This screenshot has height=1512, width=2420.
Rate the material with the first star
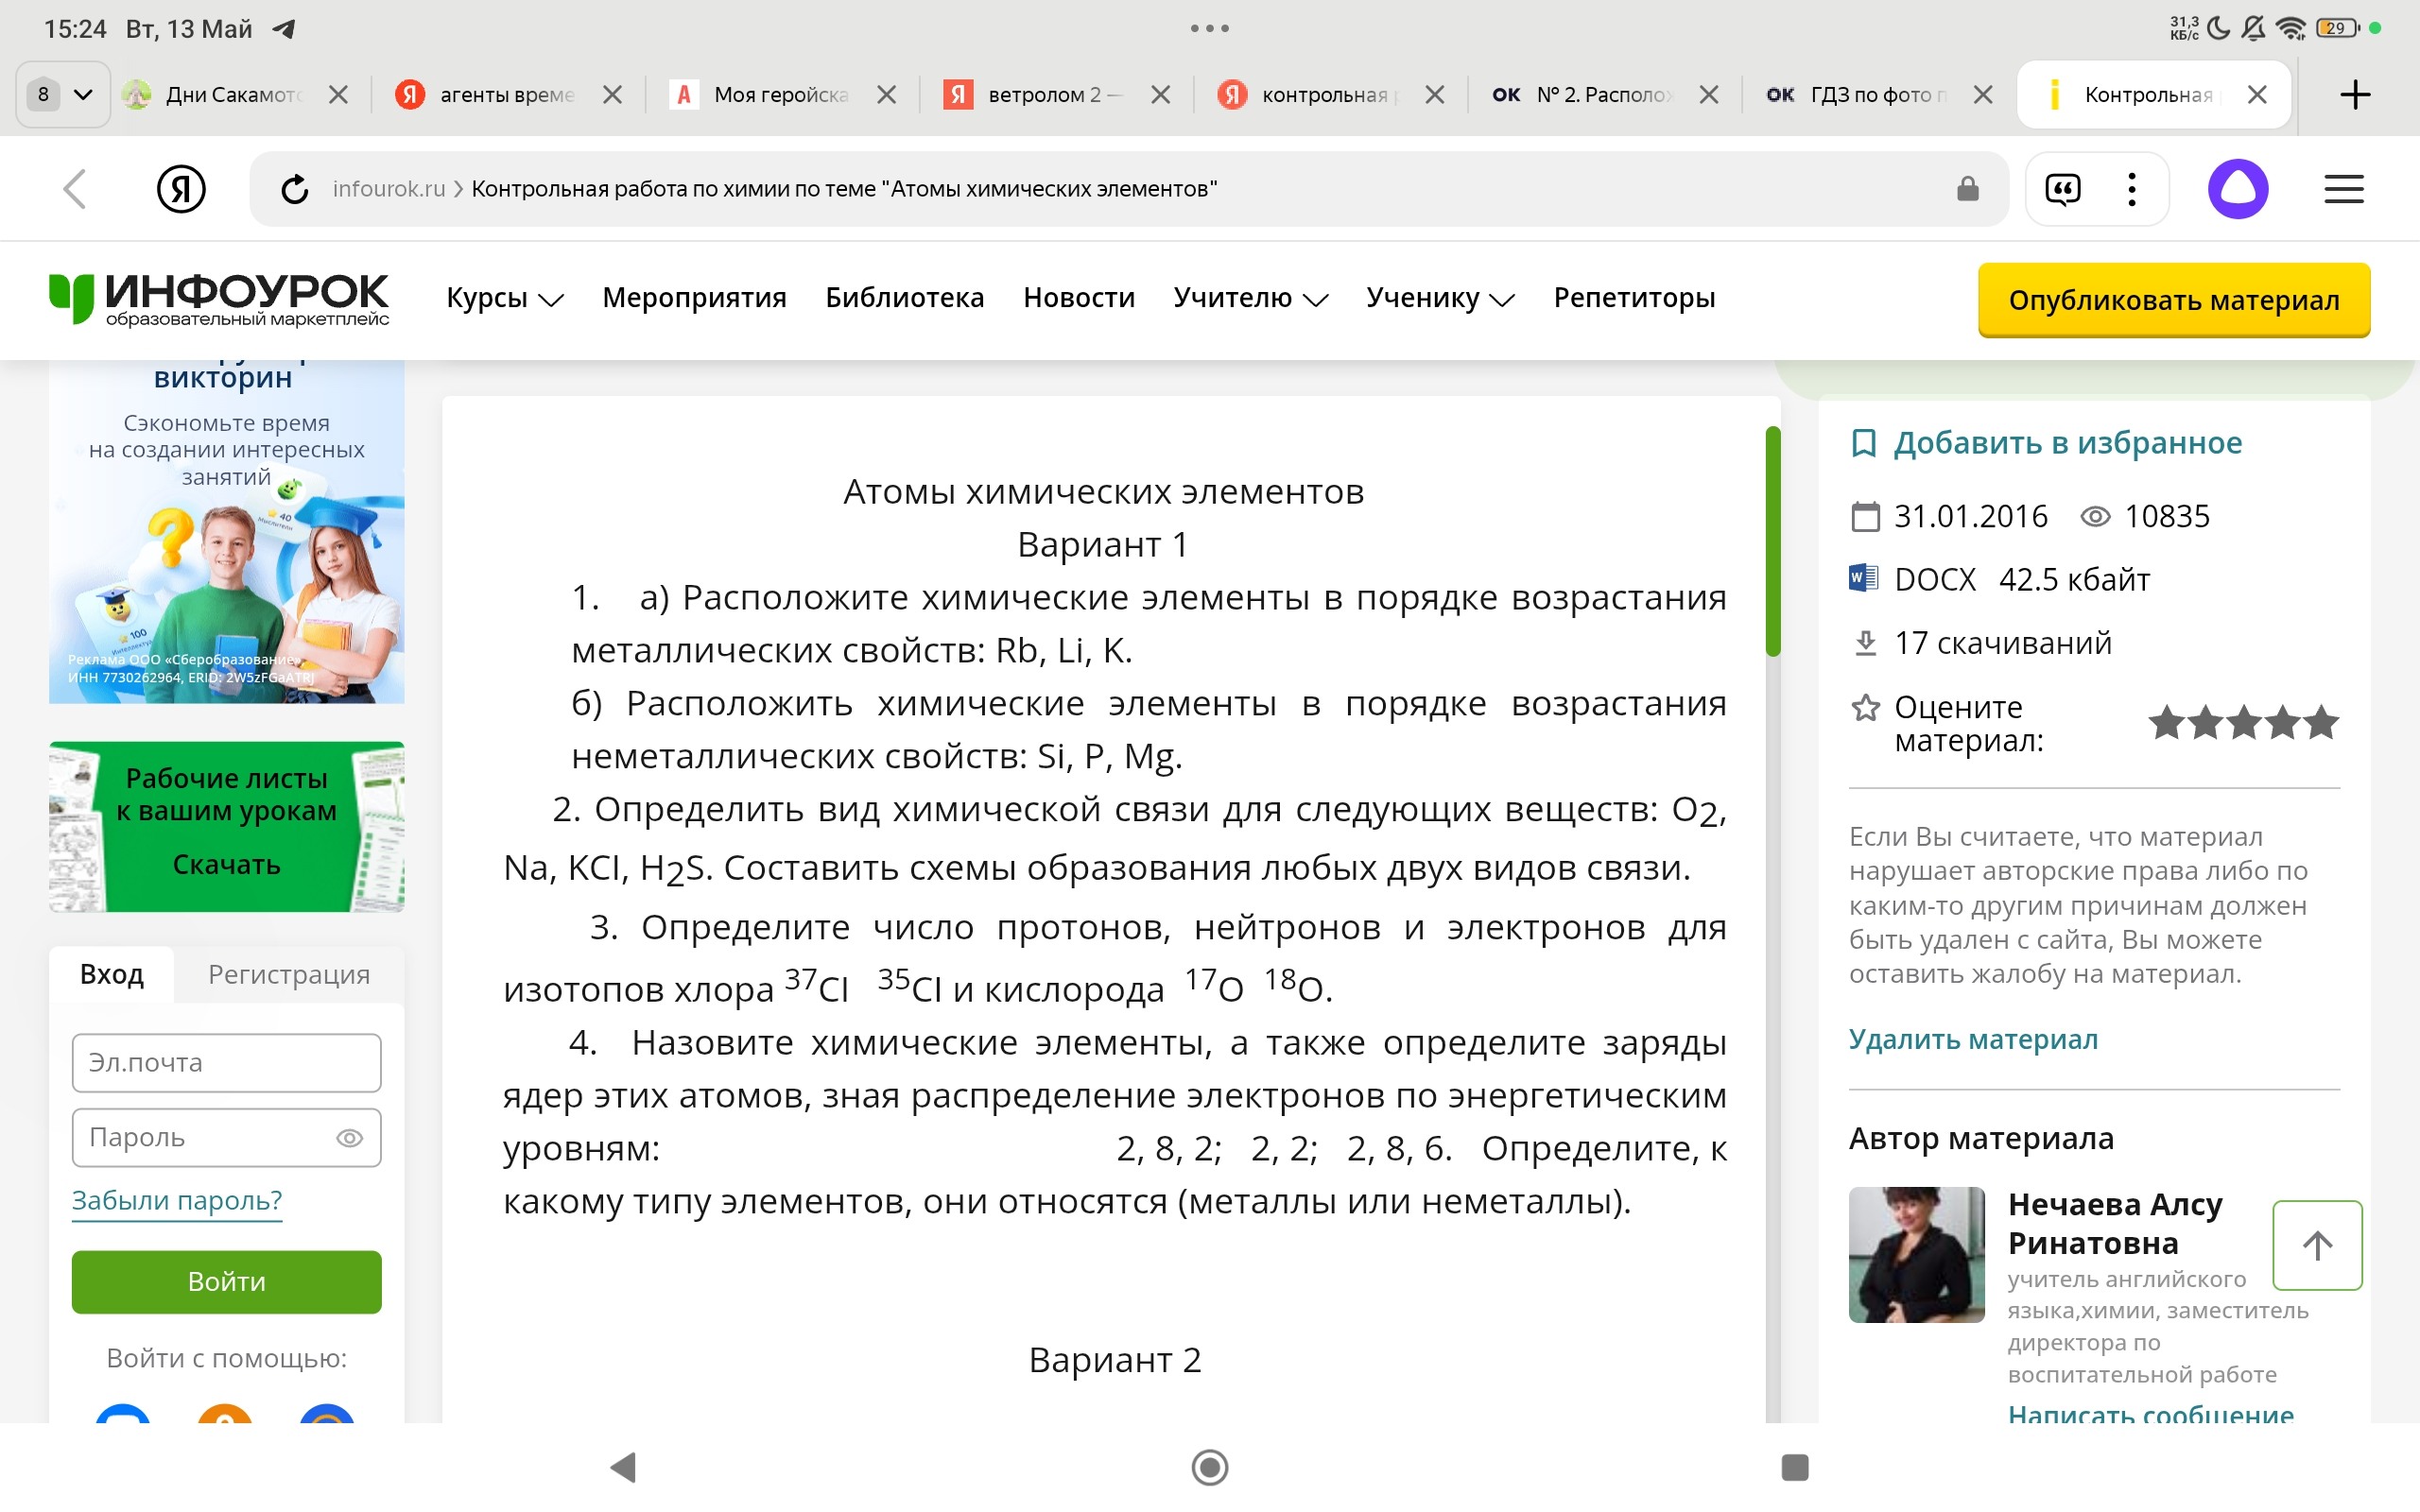(2167, 722)
